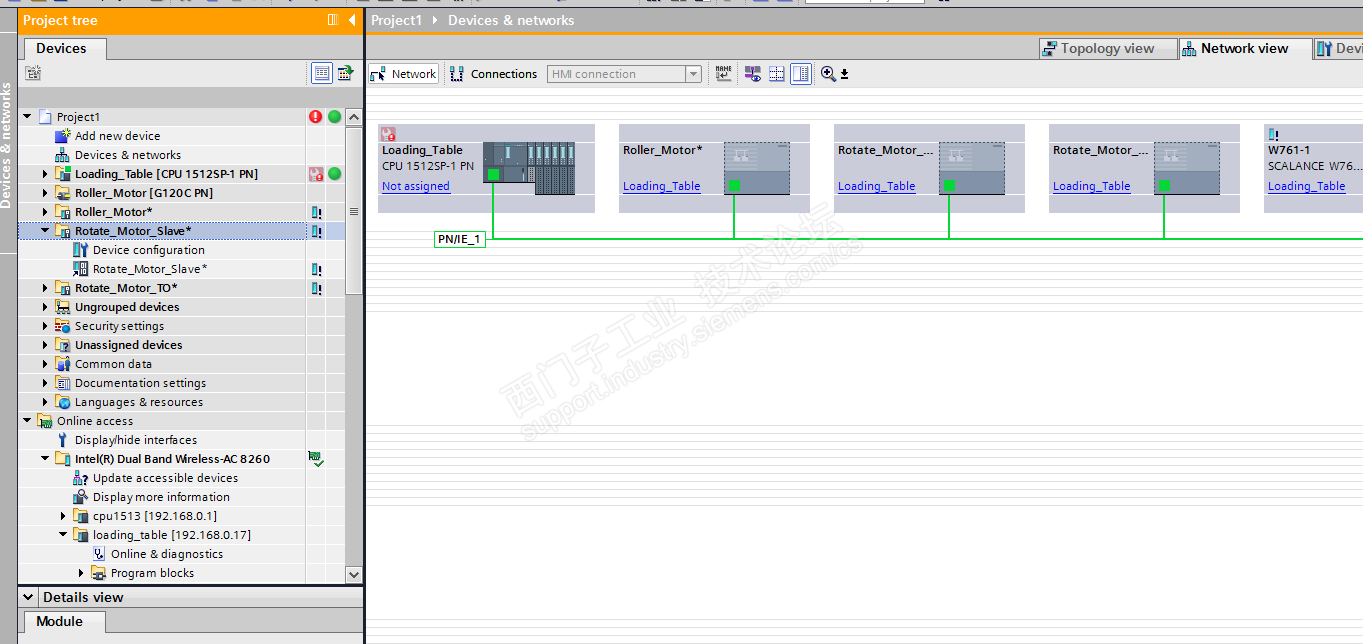This screenshot has width=1363, height=644.
Task: Click the scroll up arrow of project tree
Action: [x=353, y=117]
